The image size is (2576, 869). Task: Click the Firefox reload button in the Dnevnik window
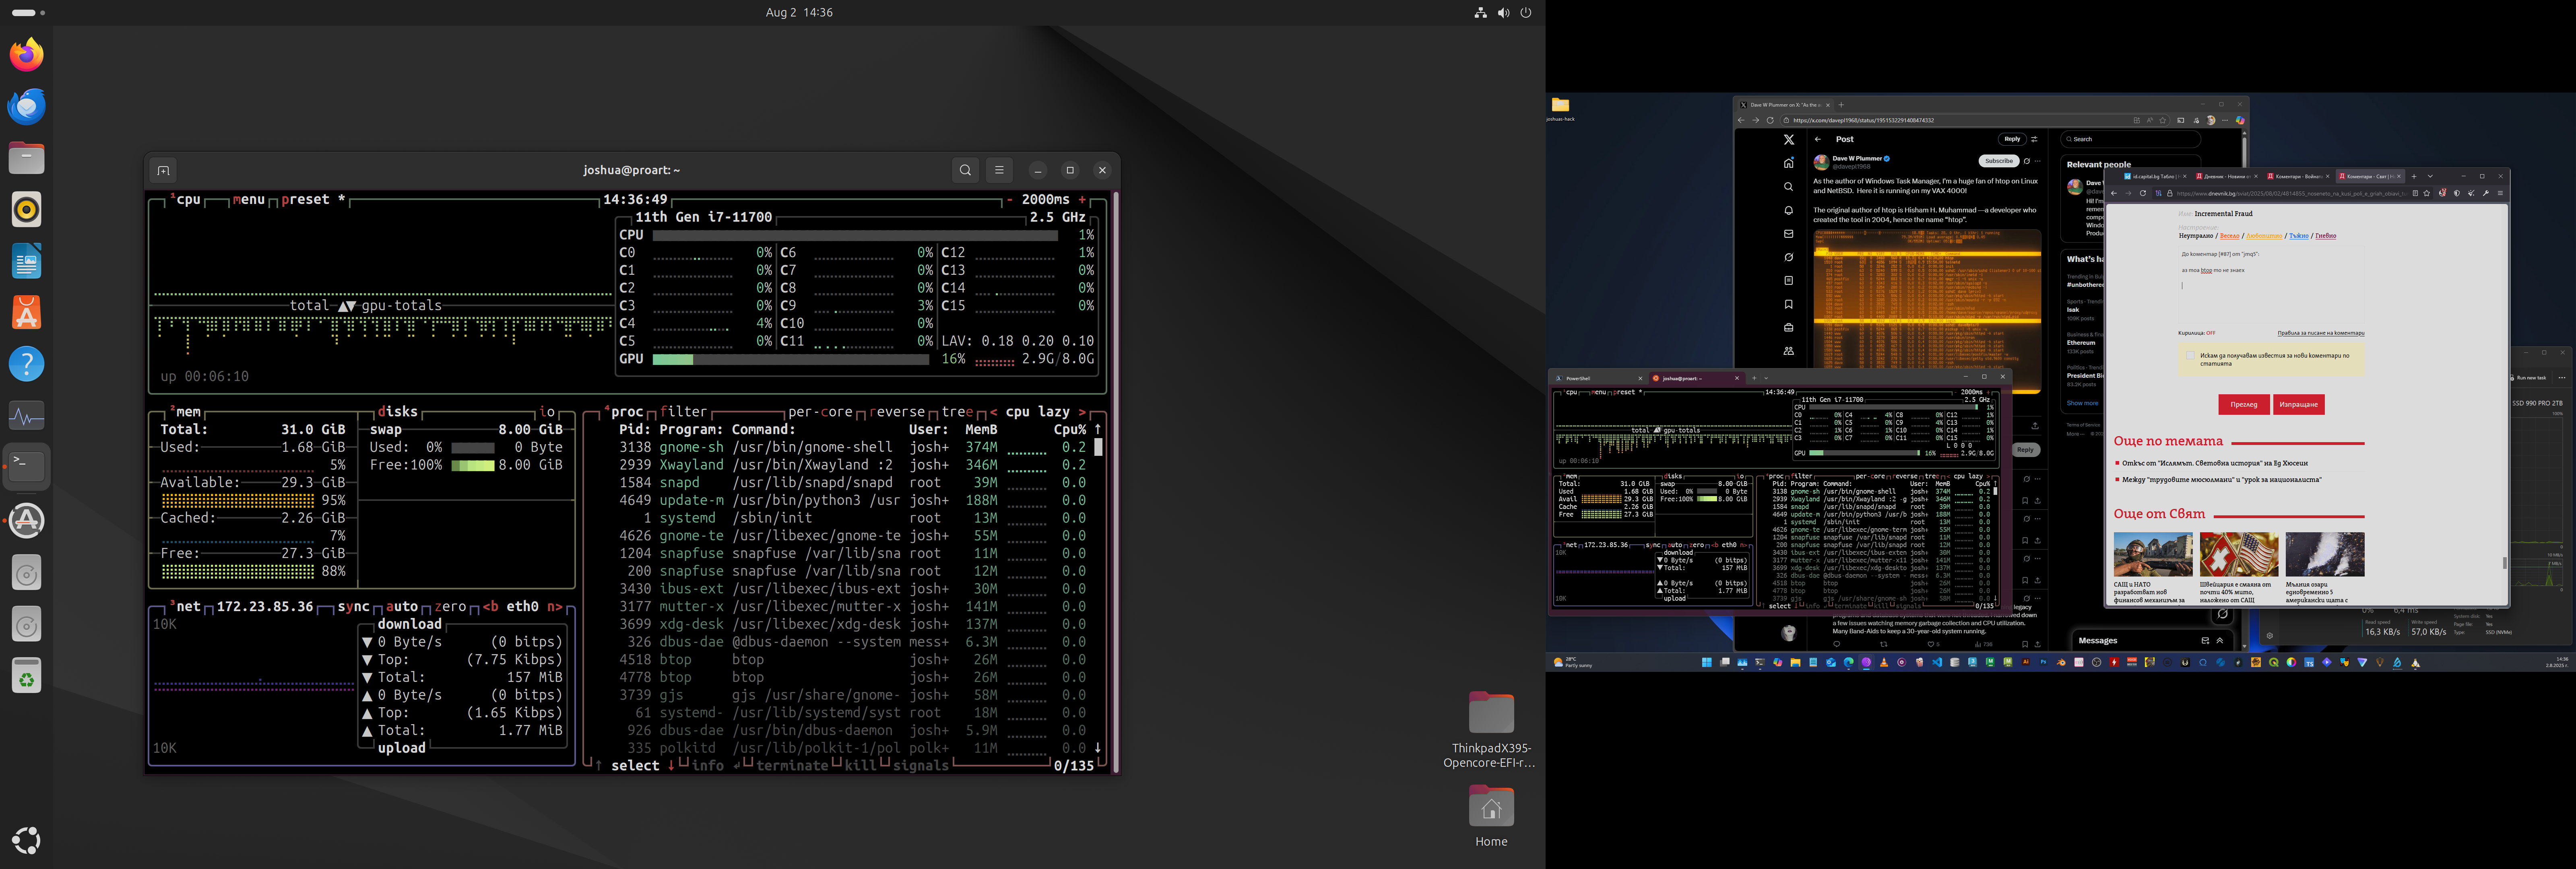2143,193
